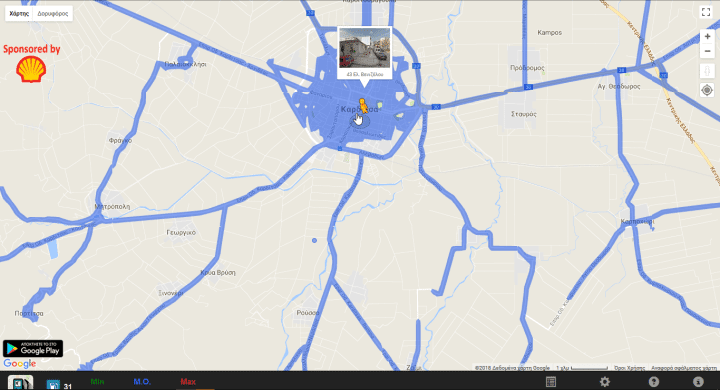Switch to the Χάρτης map view
This screenshot has width=720, height=390.
[19, 13]
